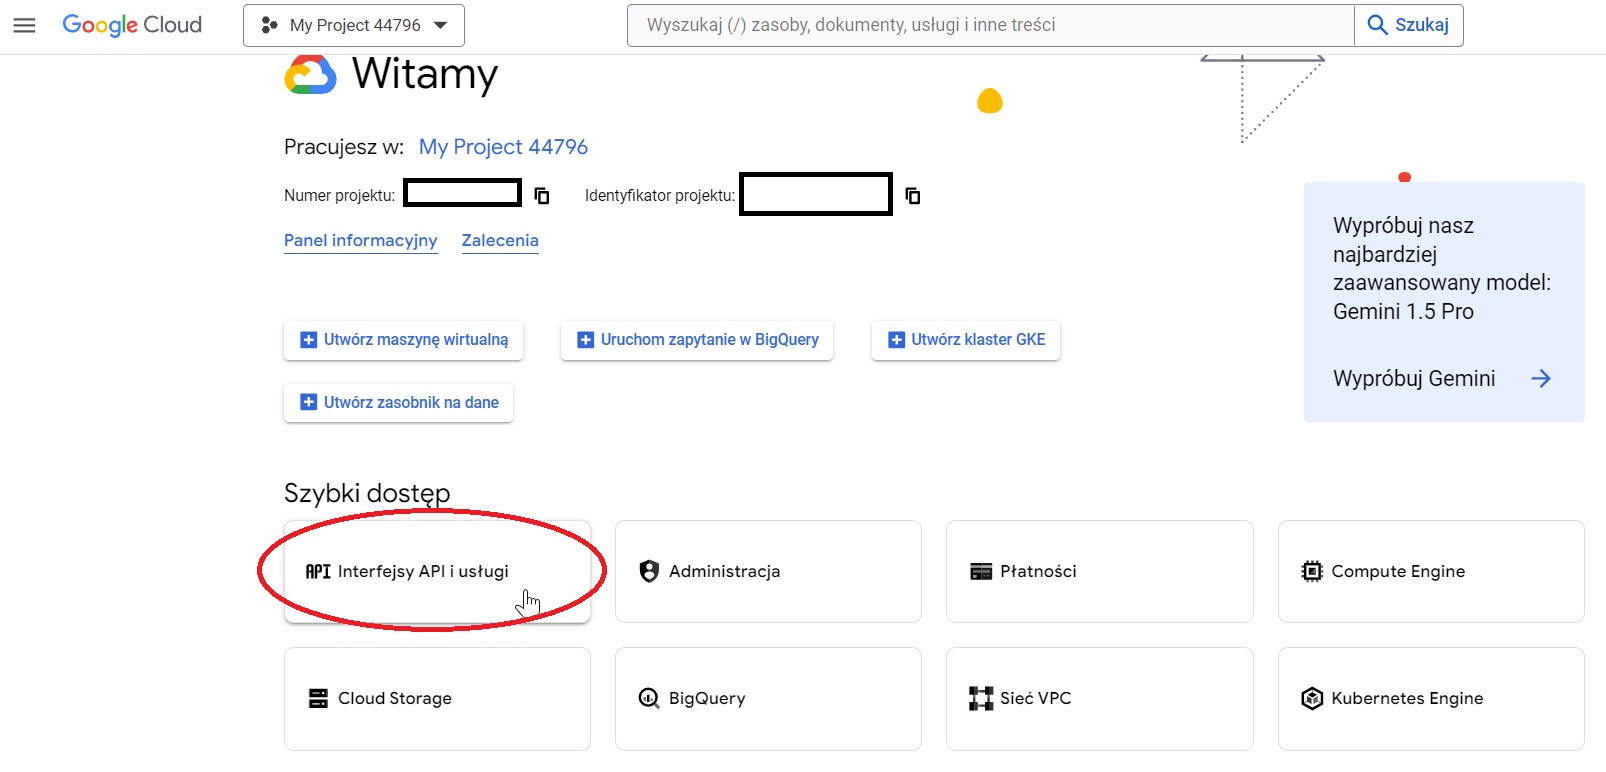Click the Szukaj search button

[1408, 25]
